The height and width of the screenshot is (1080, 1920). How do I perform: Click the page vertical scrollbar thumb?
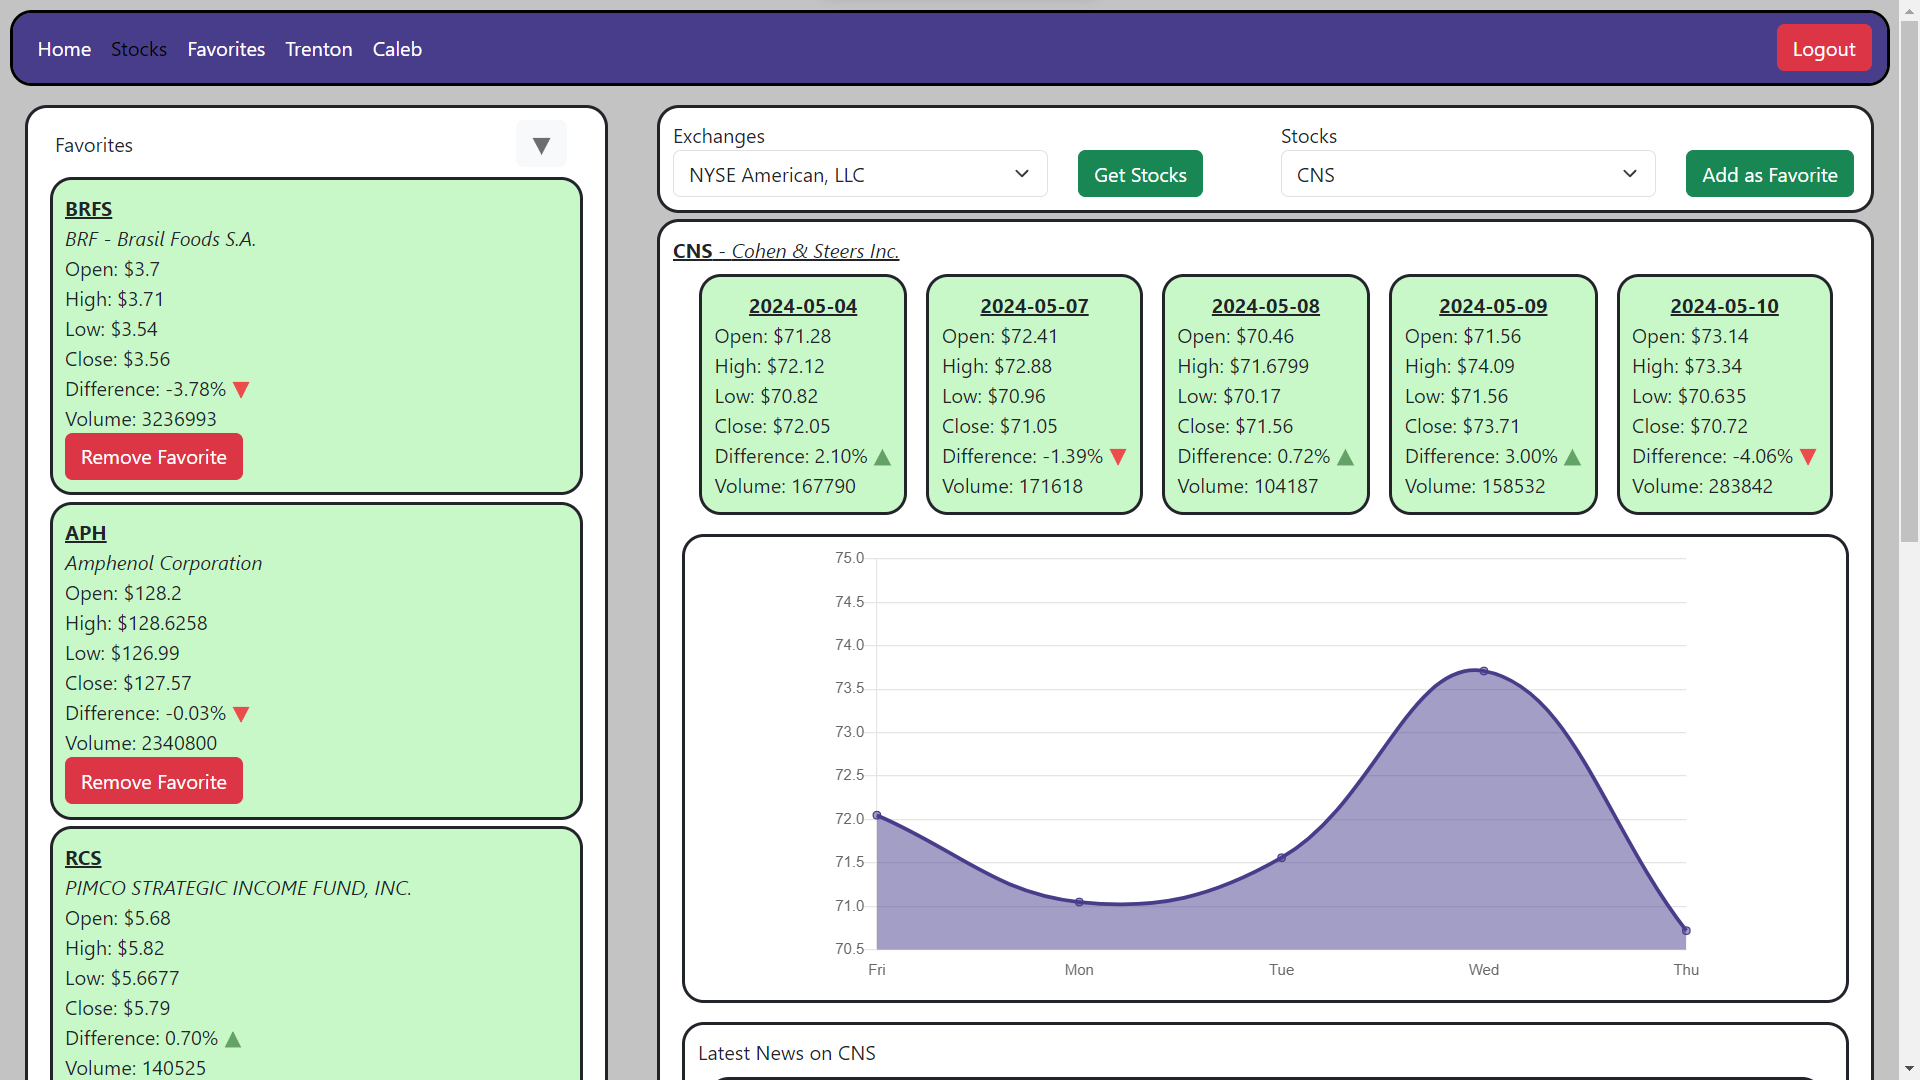point(1909,280)
